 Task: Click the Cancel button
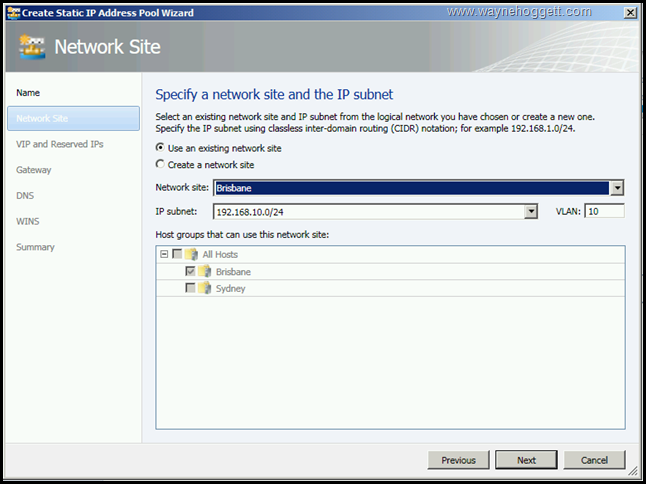tap(594, 460)
